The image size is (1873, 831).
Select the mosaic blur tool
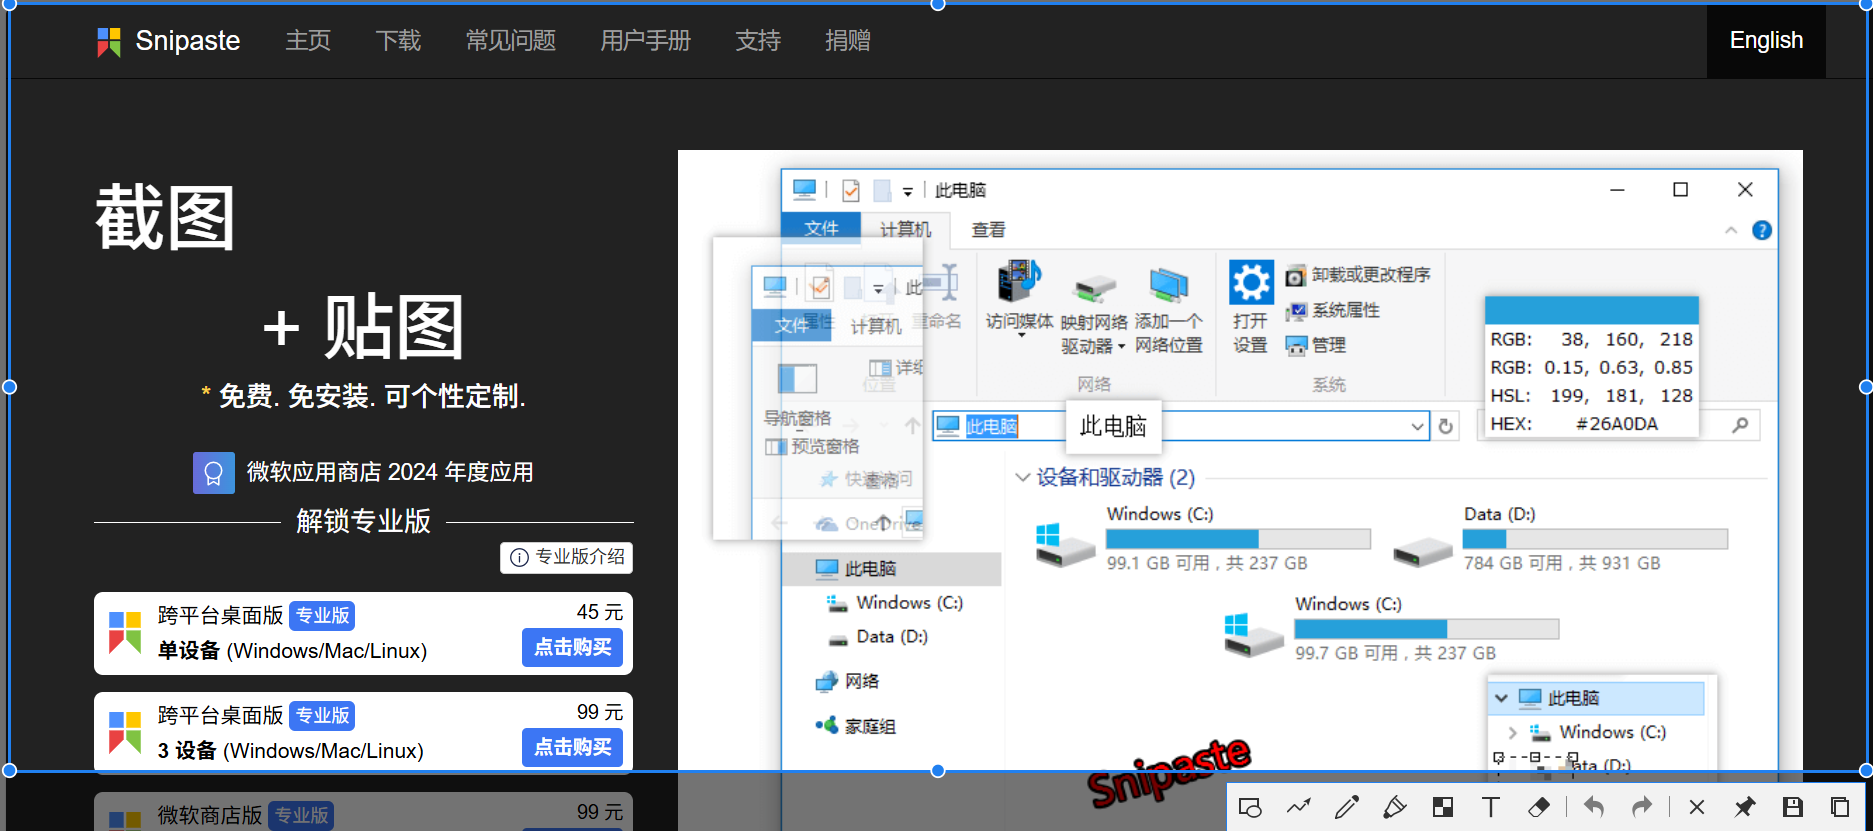coord(1443,807)
